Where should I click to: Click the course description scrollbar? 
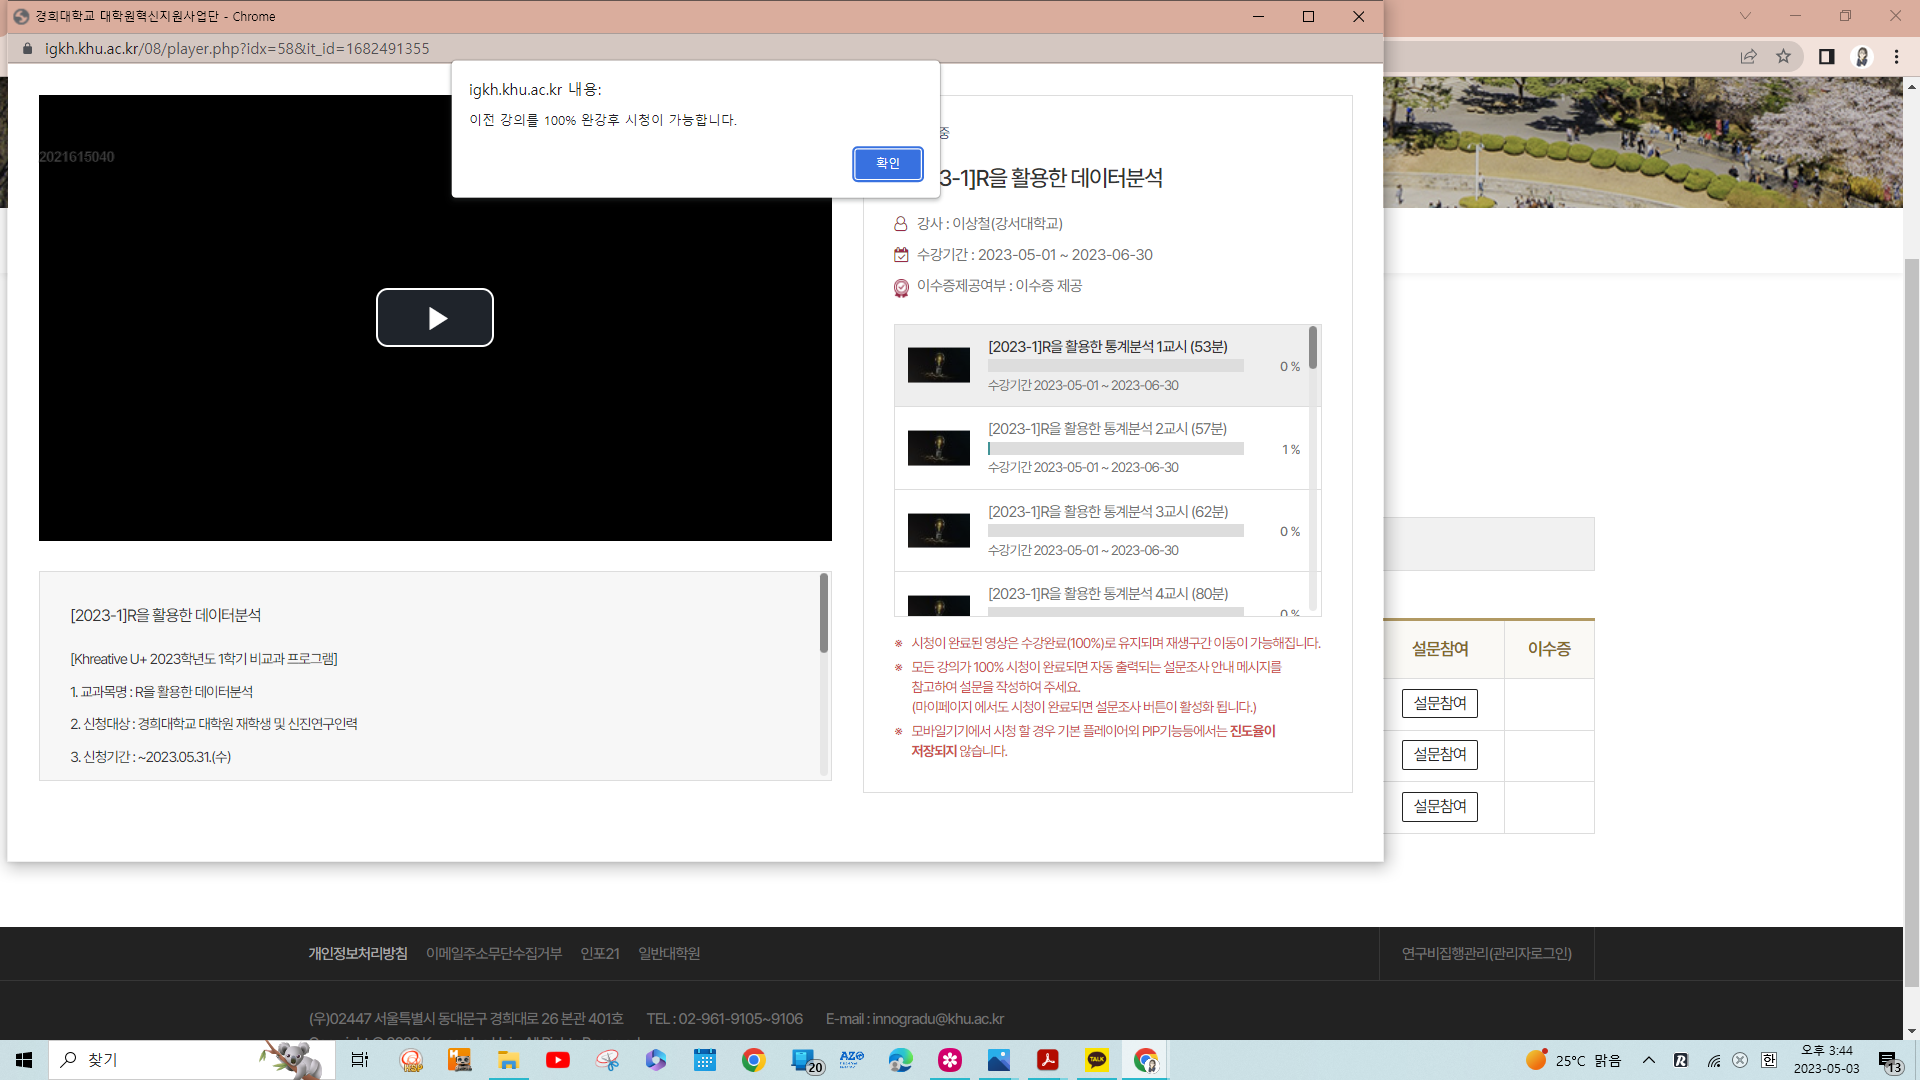click(824, 612)
